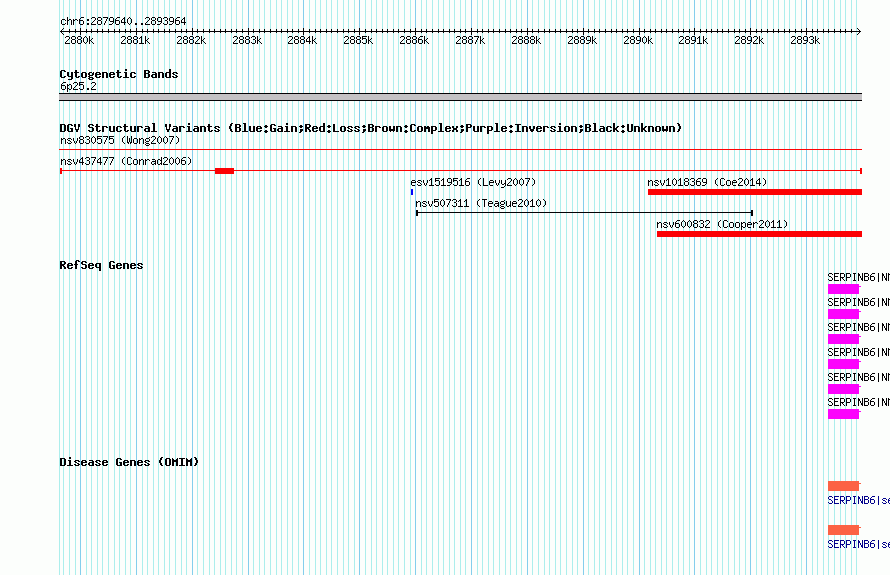Viewport: 890px width, 575px height.
Task: Click the chr6:2879640..2893964 coordinate label
Action: pos(123,21)
